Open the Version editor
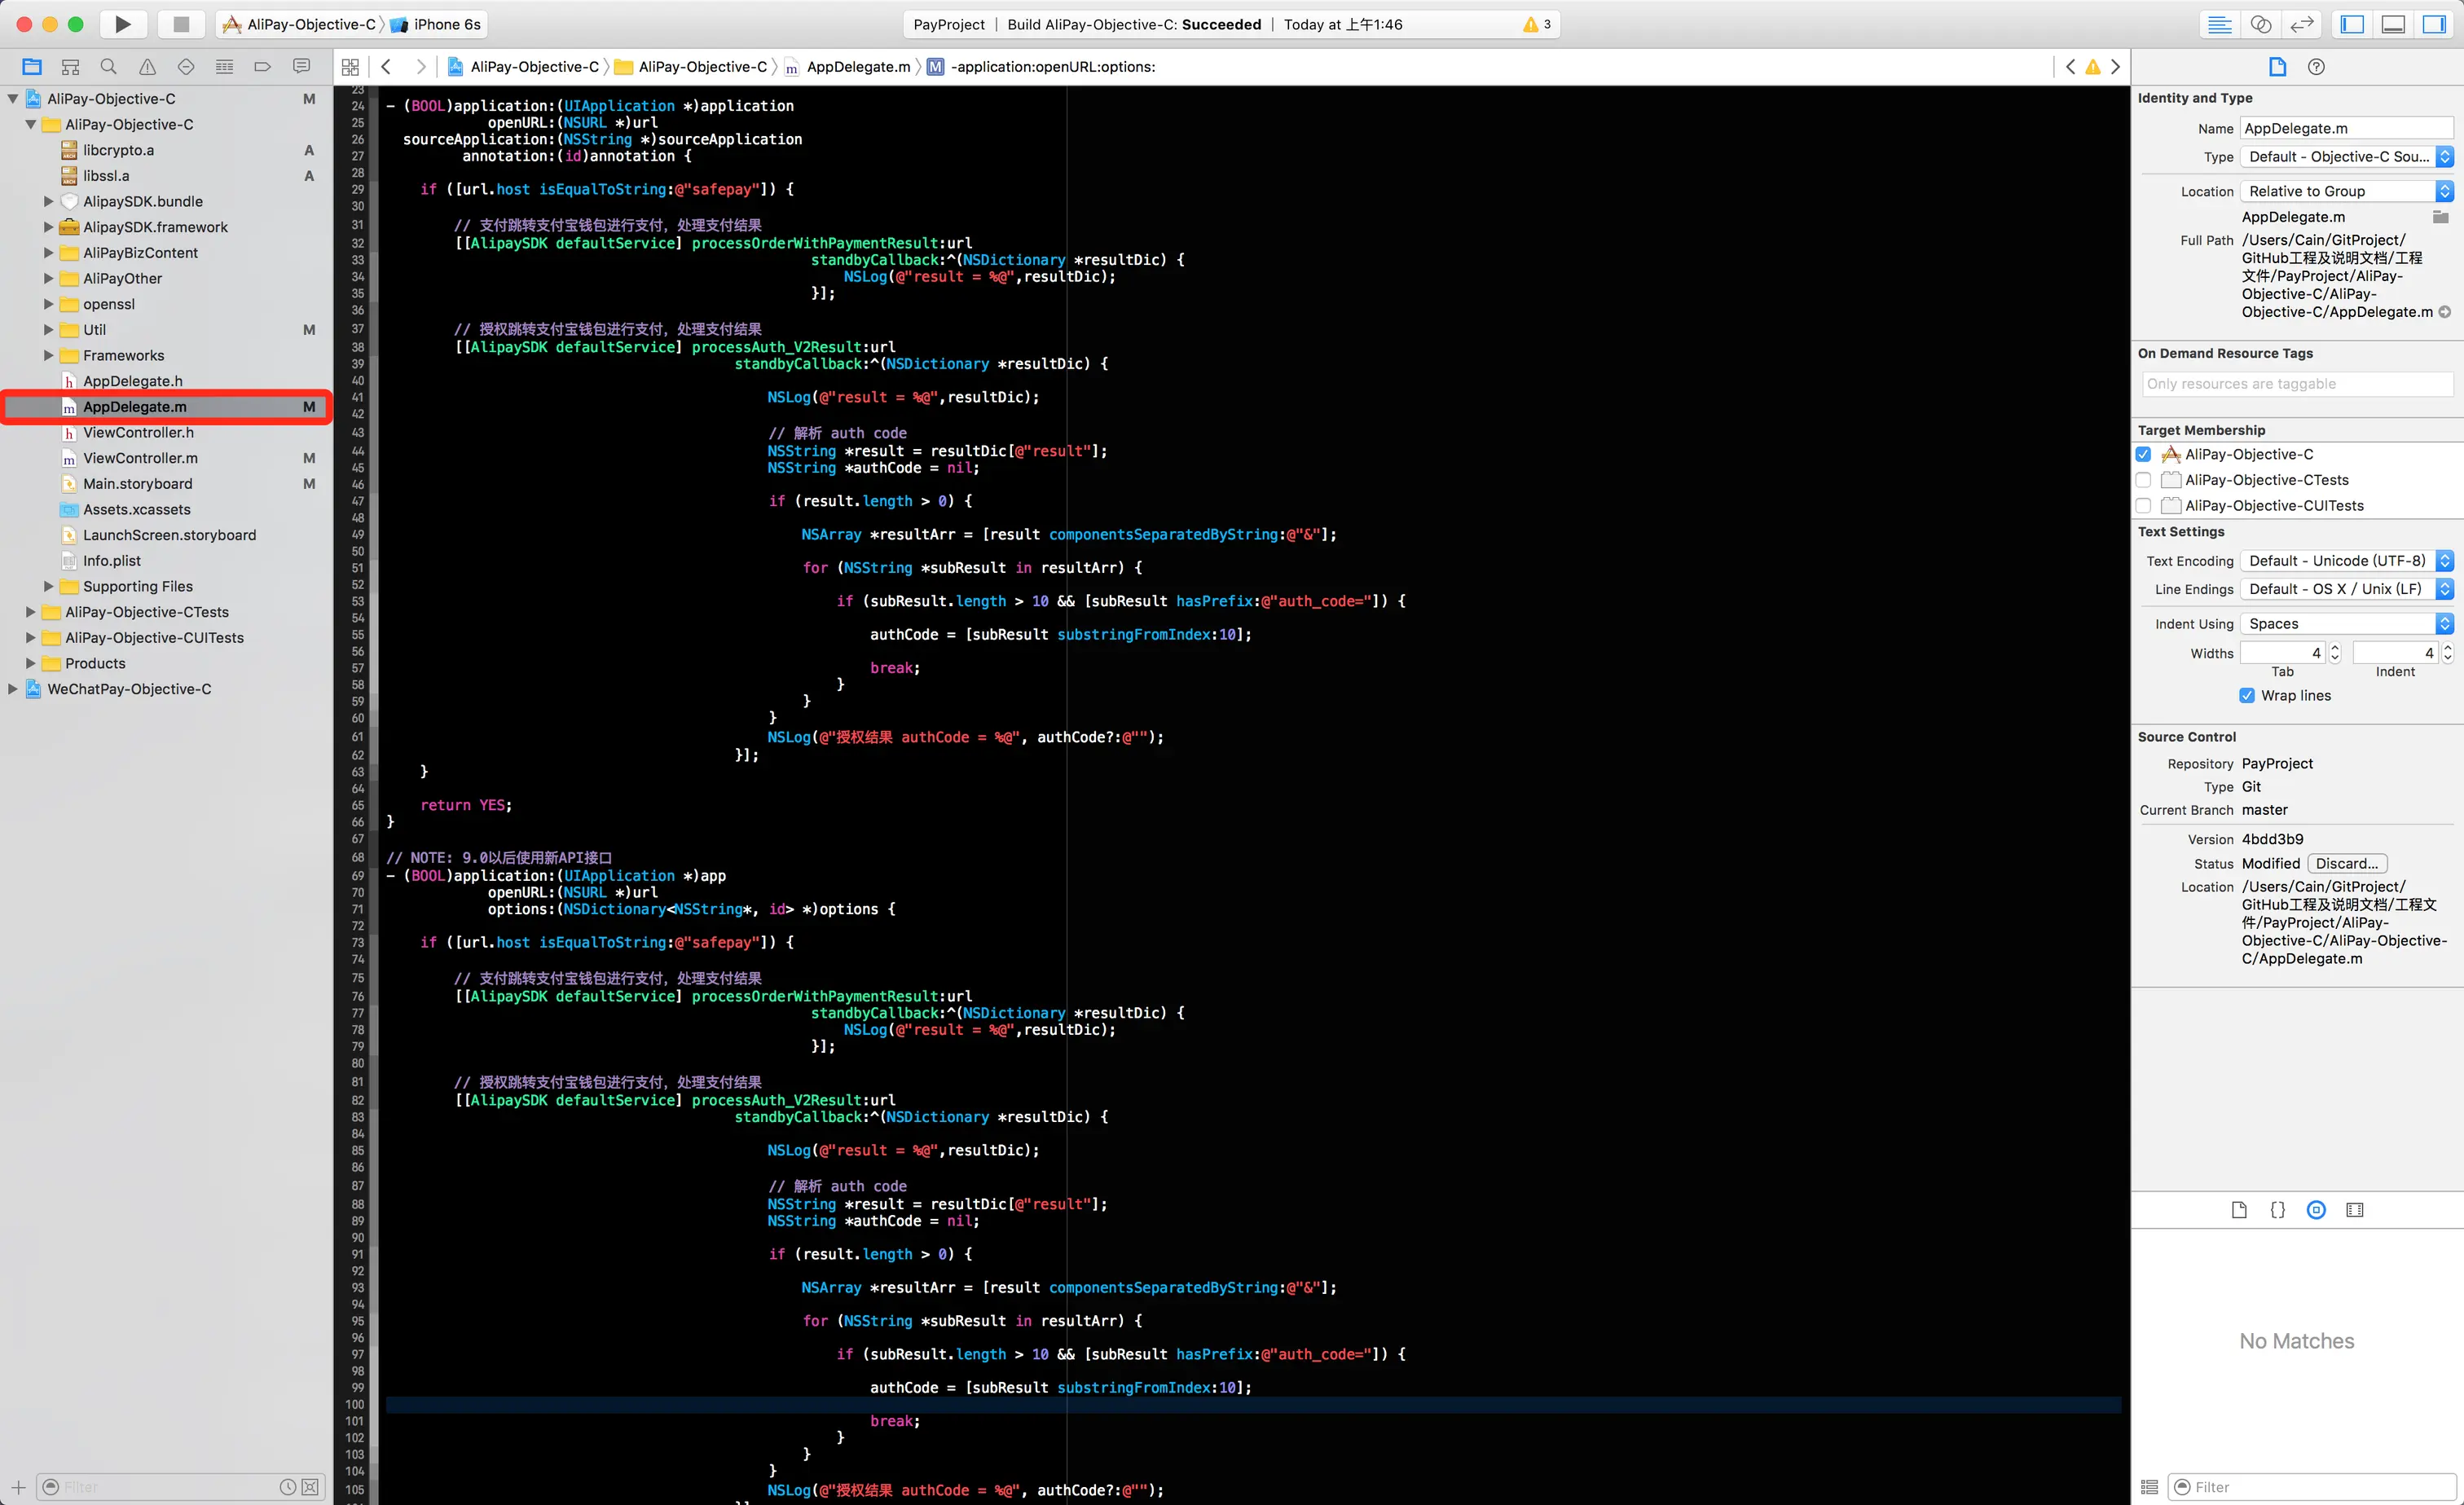 tap(2302, 24)
